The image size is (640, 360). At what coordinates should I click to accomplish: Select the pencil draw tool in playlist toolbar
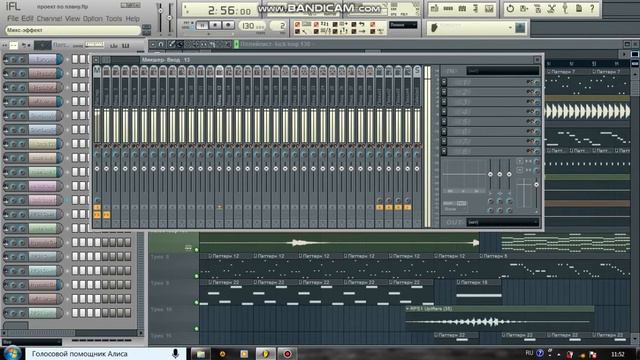click(171, 44)
